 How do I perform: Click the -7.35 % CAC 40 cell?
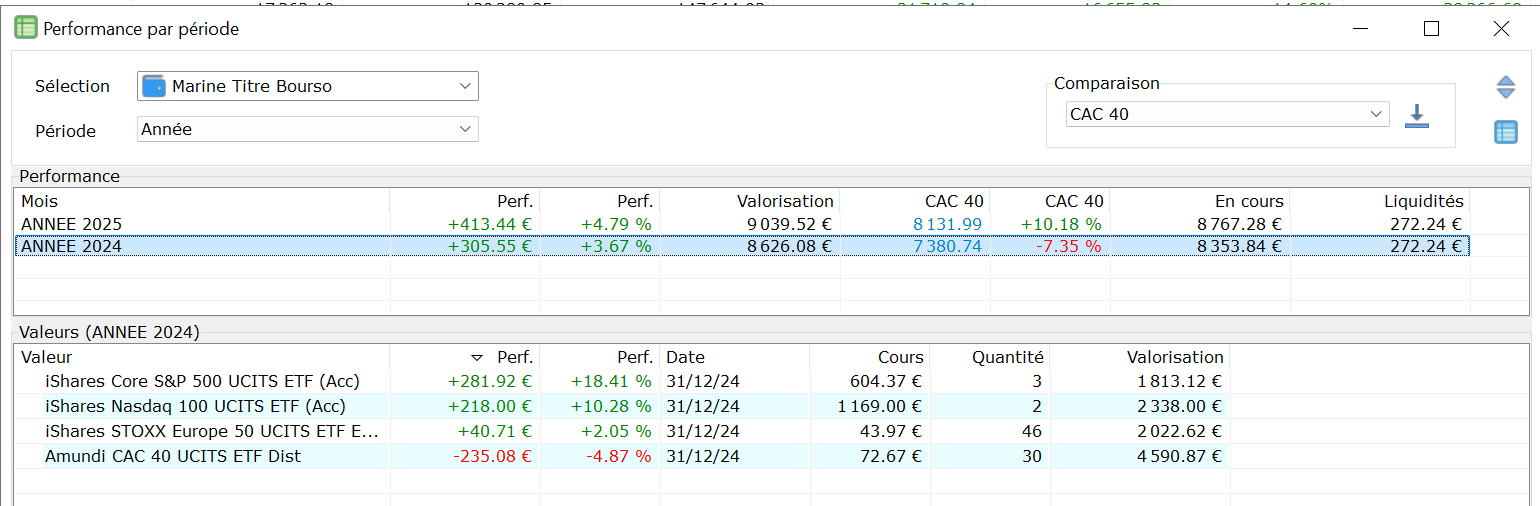pos(1067,246)
